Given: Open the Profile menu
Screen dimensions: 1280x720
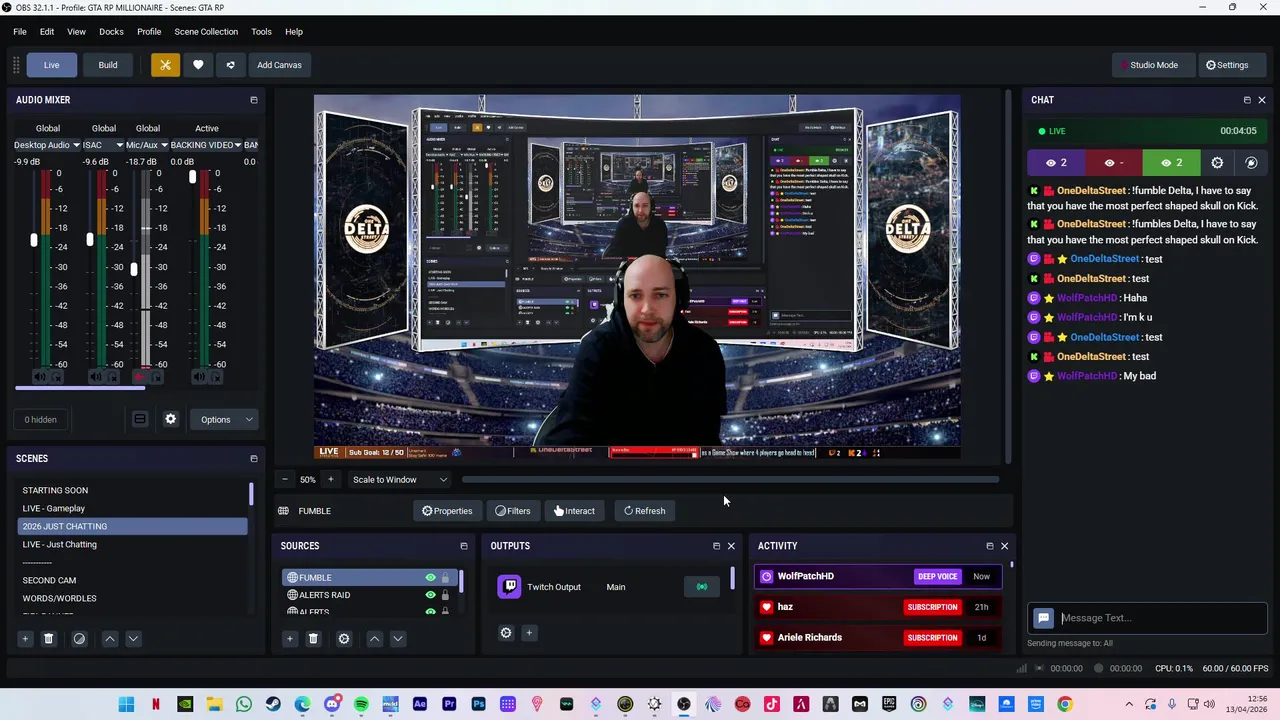Looking at the screenshot, I should [149, 32].
